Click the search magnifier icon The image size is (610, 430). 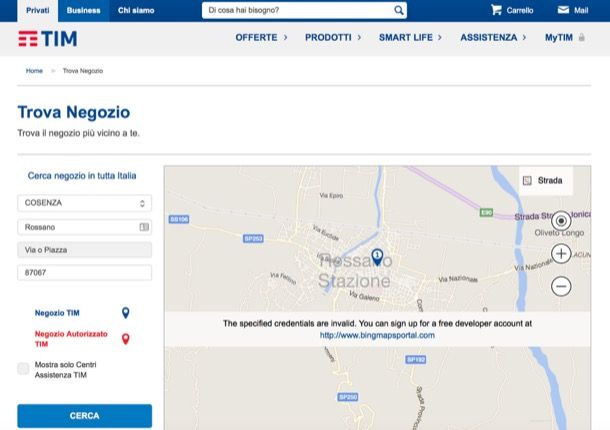(x=399, y=11)
